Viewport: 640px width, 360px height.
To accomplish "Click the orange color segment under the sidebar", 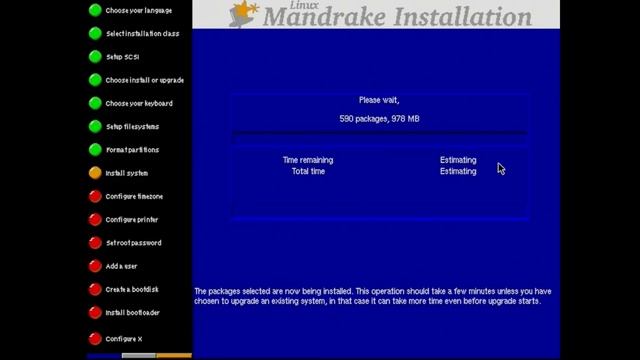I will click(174, 356).
